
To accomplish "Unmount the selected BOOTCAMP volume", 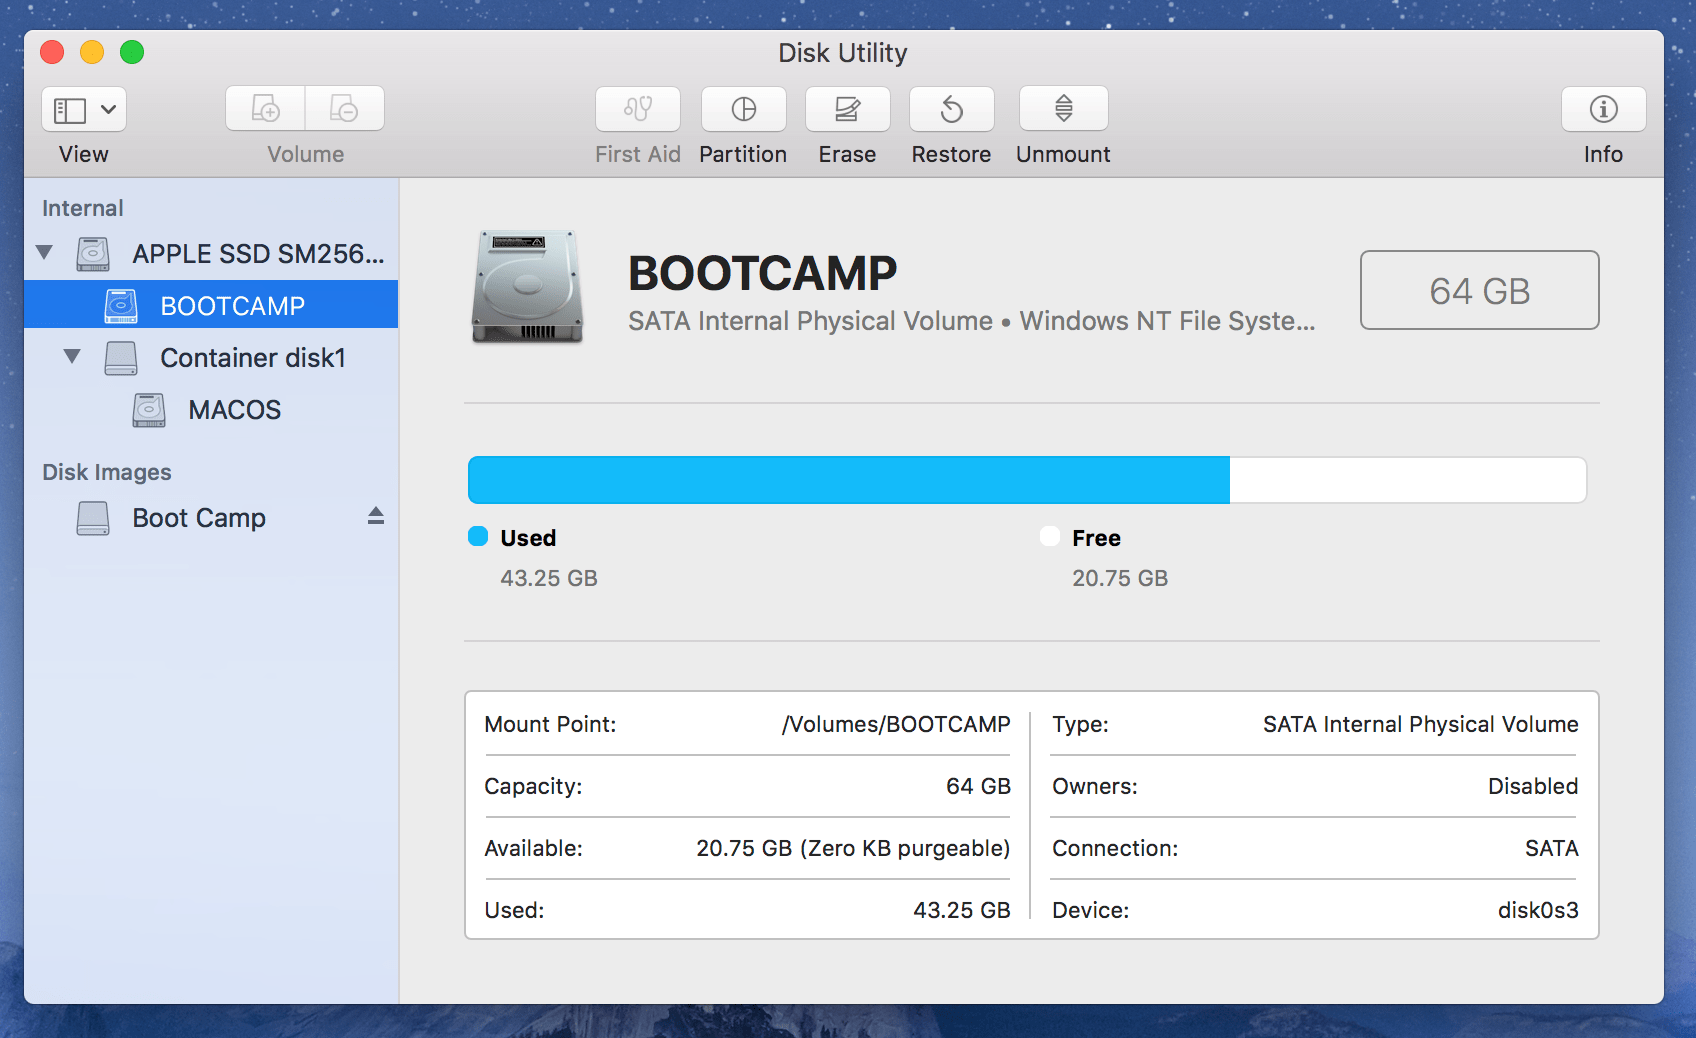I will [x=1064, y=109].
